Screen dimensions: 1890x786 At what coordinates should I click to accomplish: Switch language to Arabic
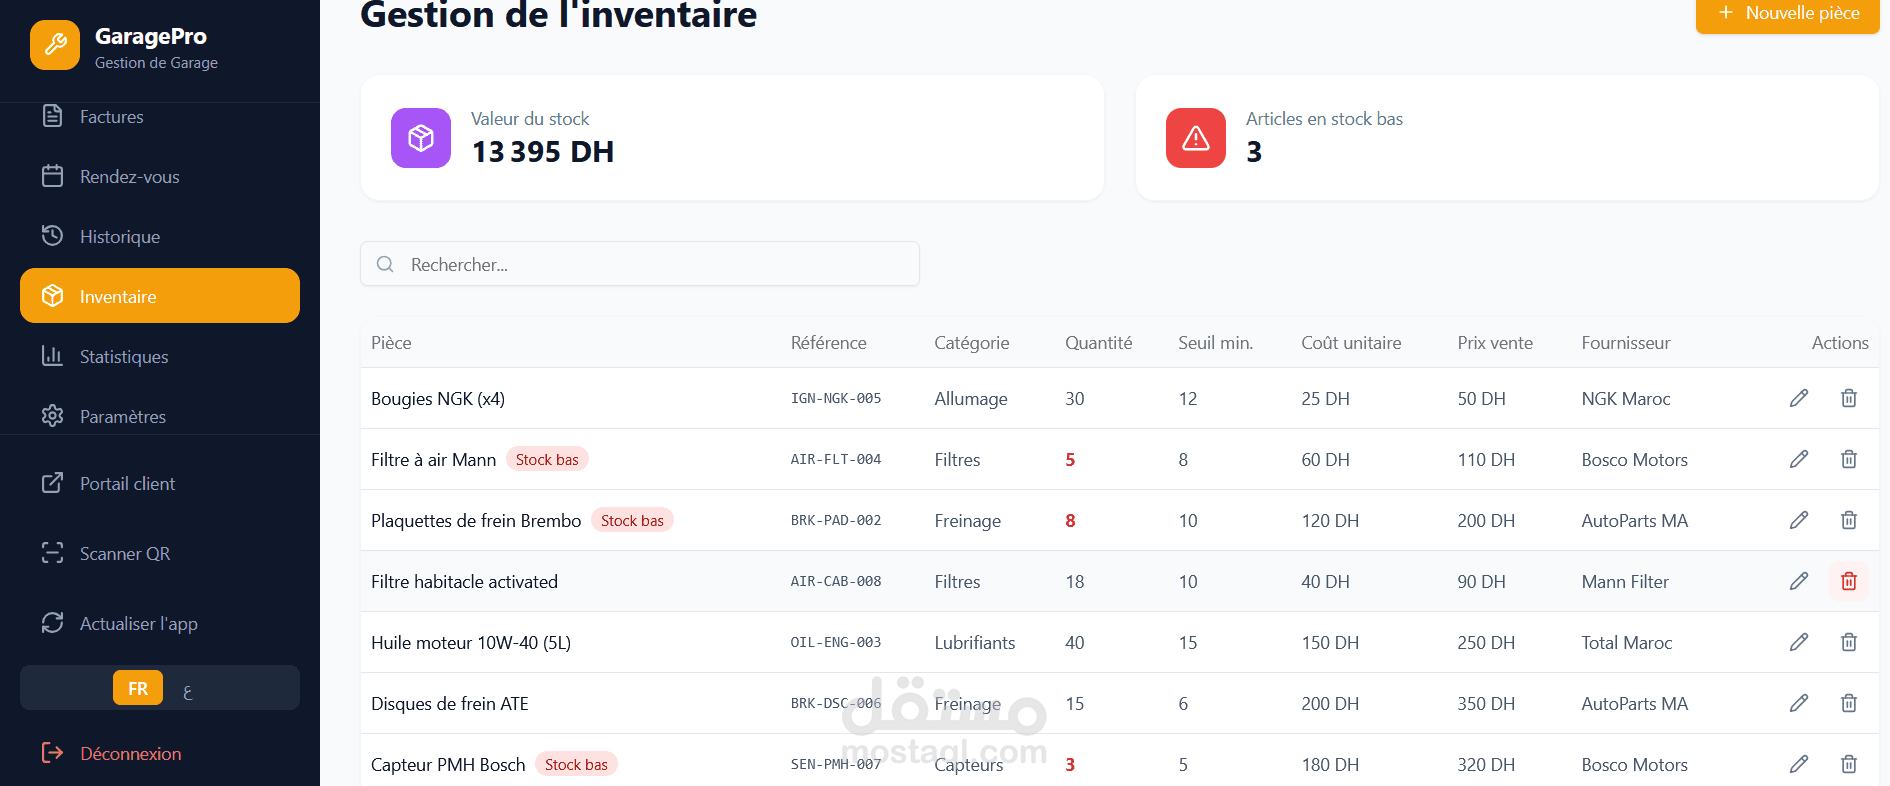[x=187, y=690]
